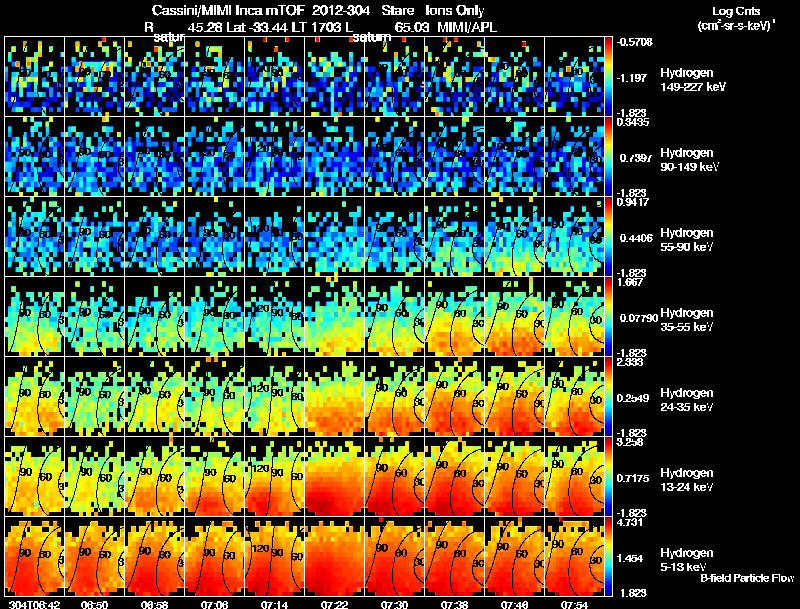Click the 'Cassini/MIMI Inca mTOF' title text

point(229,11)
